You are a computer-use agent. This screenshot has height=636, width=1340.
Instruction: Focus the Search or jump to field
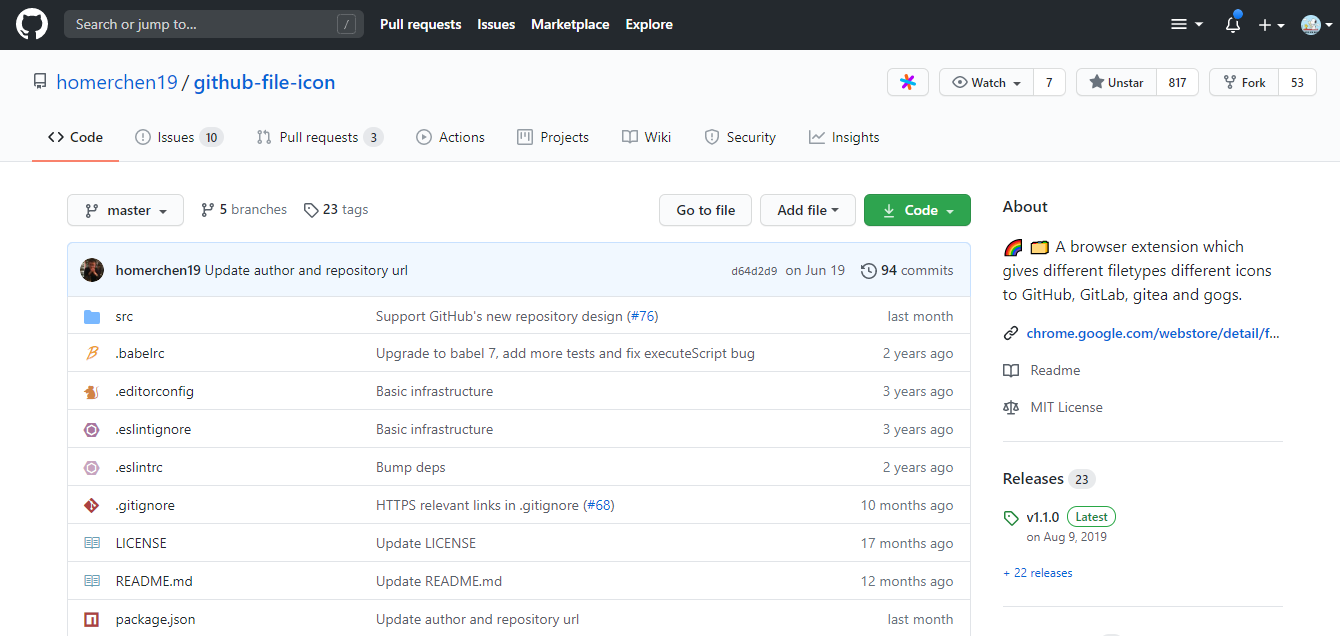(214, 24)
